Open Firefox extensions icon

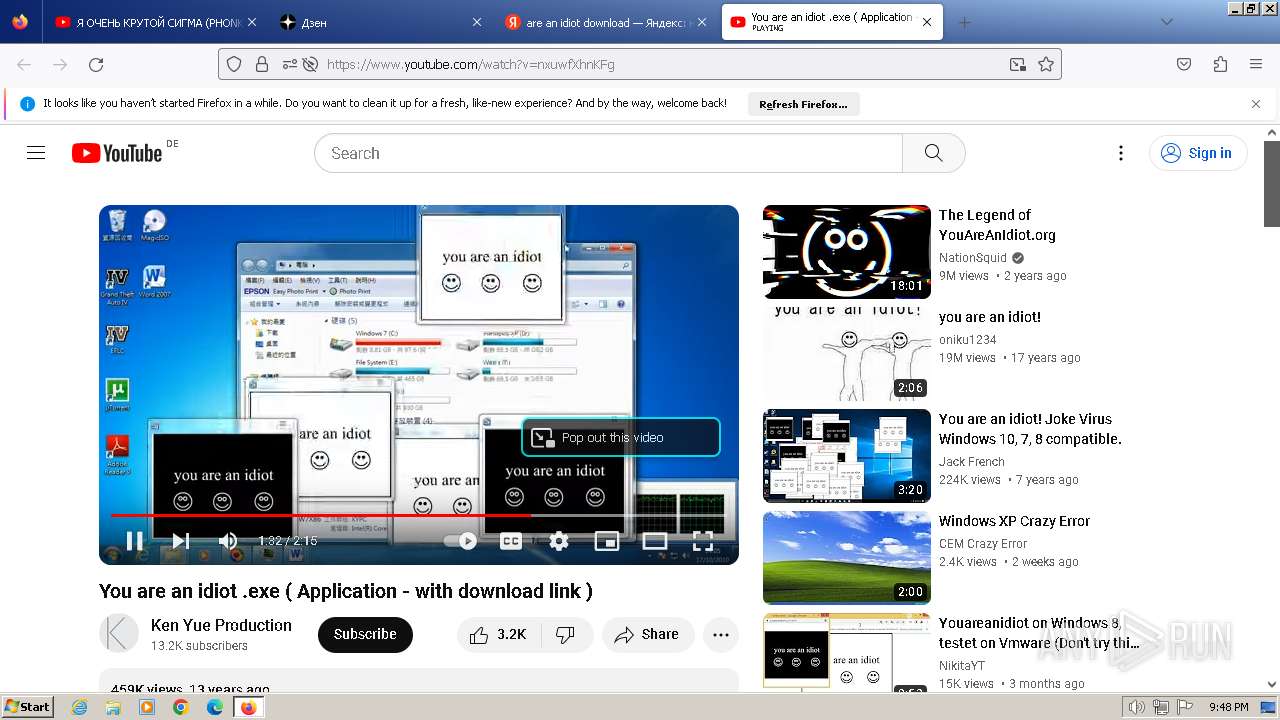tap(1220, 64)
